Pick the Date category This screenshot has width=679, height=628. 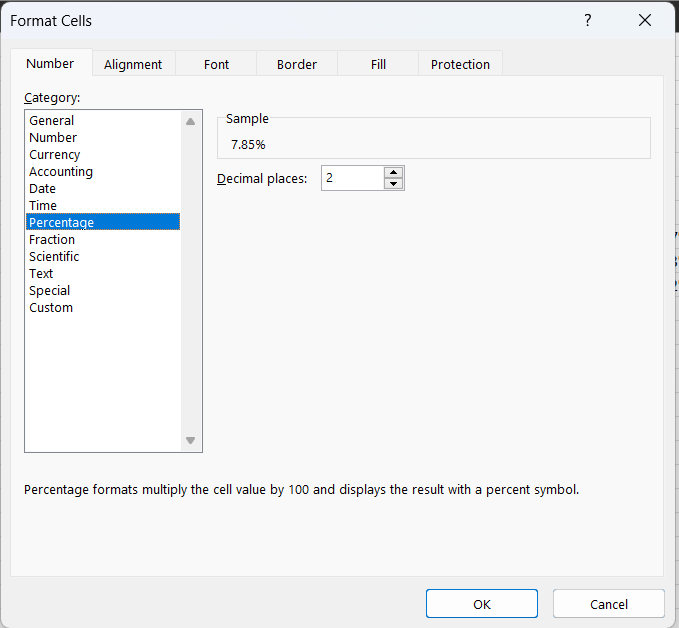click(x=43, y=189)
